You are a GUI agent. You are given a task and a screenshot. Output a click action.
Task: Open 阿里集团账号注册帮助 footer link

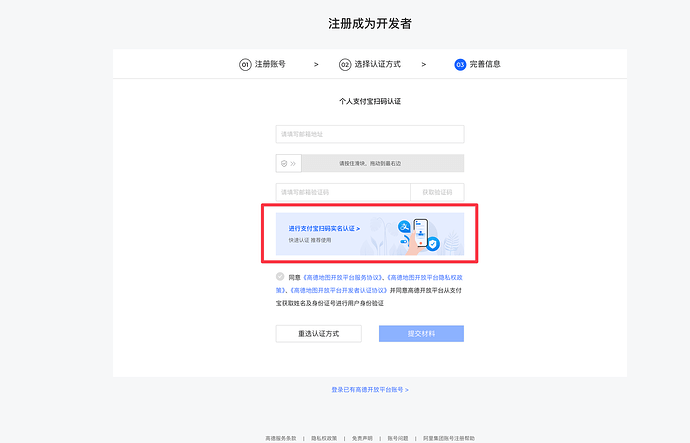[449, 439]
